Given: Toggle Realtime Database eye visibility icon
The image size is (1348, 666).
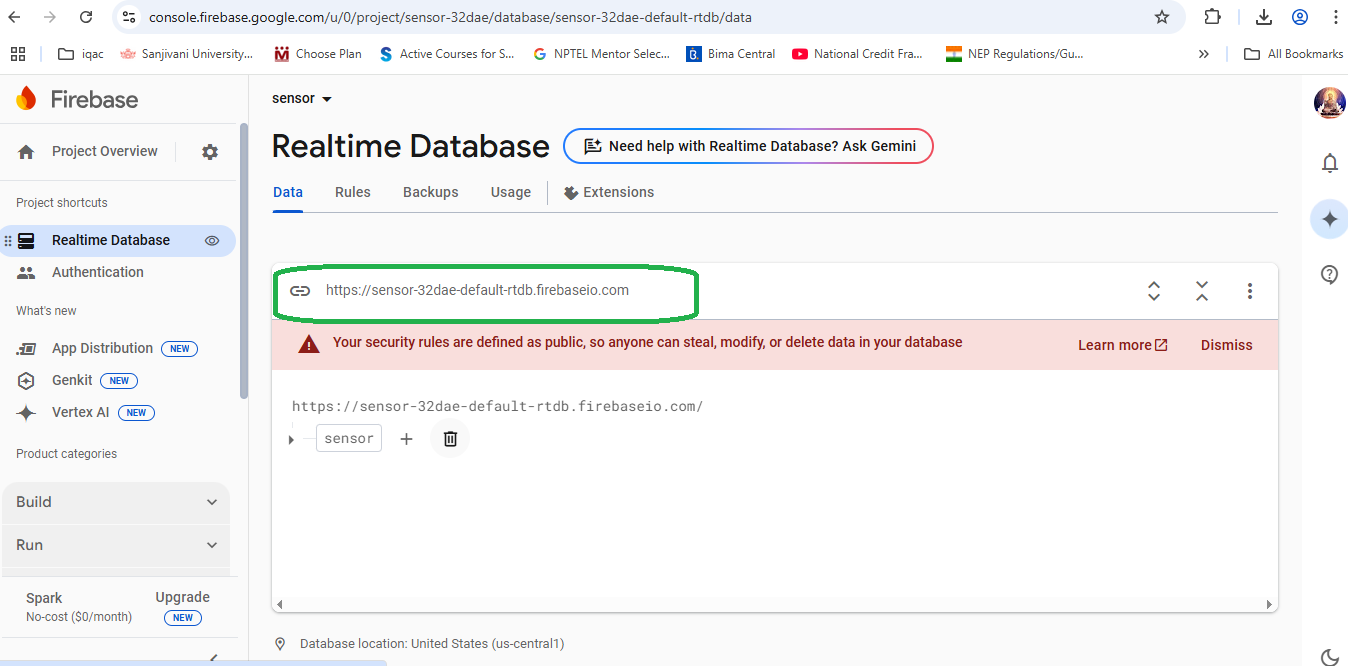Looking at the screenshot, I should pyautogui.click(x=212, y=240).
